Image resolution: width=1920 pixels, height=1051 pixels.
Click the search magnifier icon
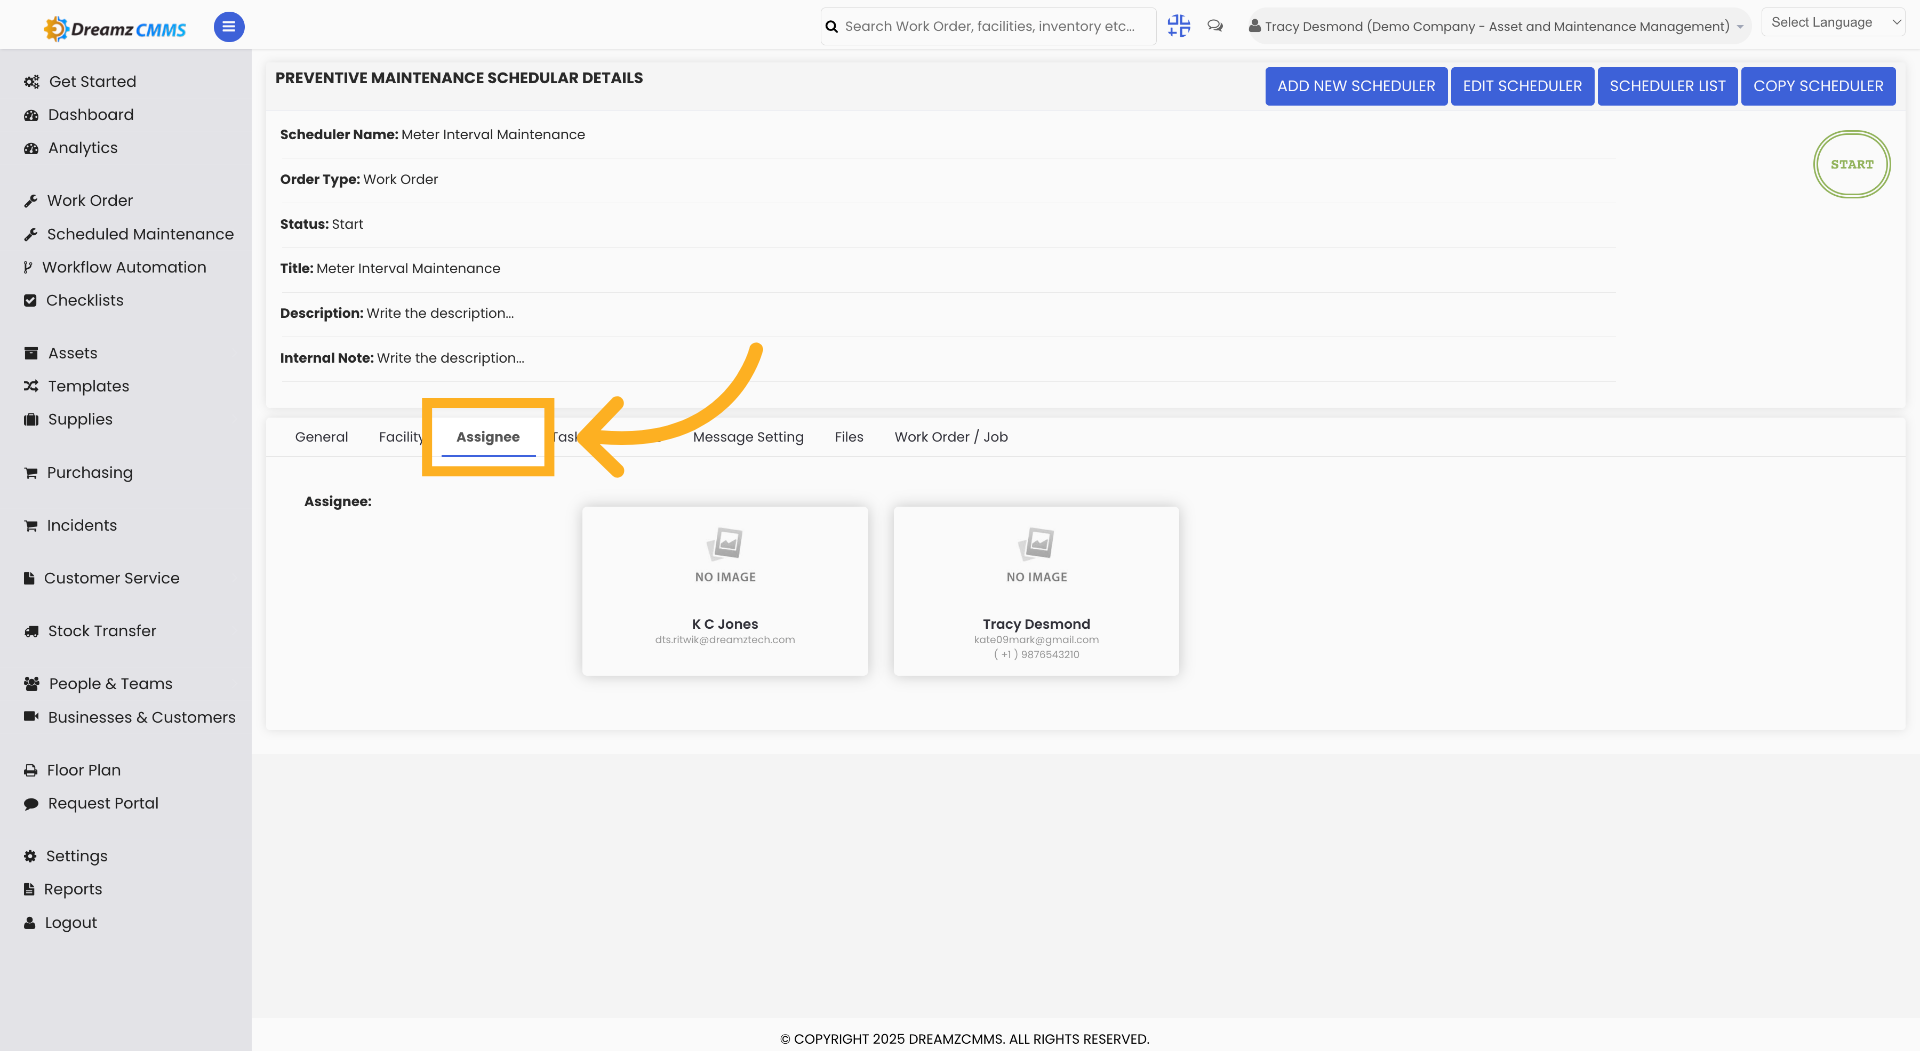832,27
